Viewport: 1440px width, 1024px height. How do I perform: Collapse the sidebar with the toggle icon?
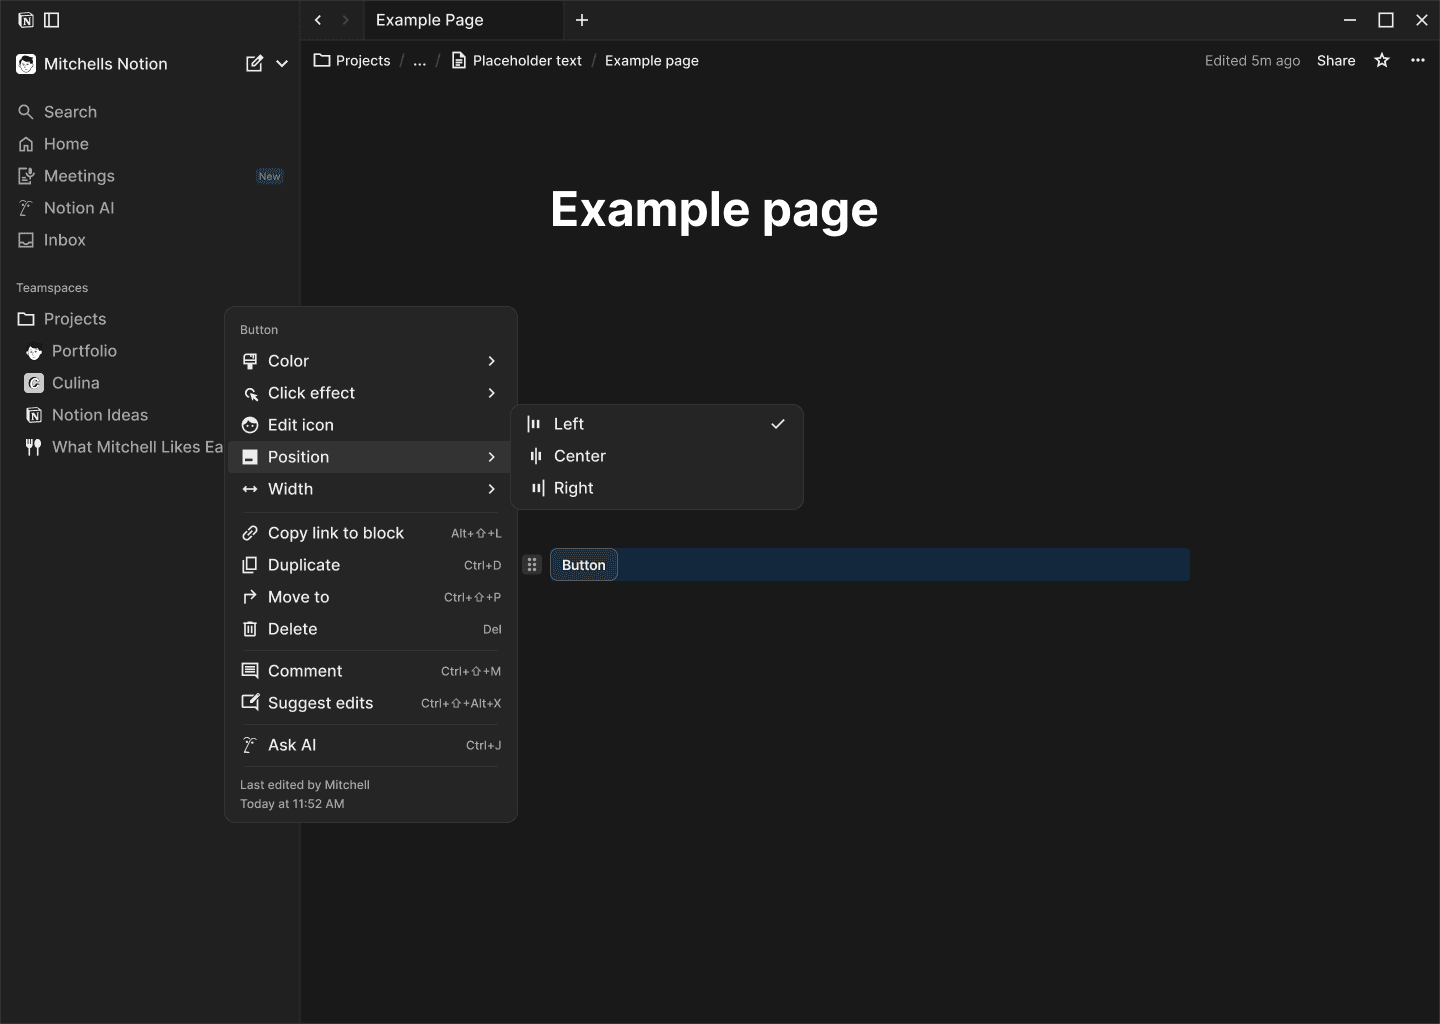click(x=52, y=19)
